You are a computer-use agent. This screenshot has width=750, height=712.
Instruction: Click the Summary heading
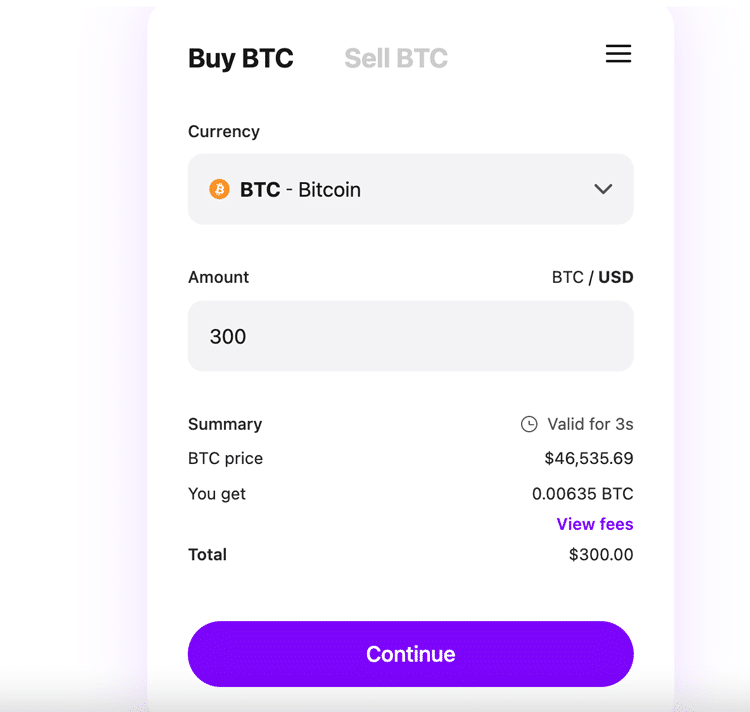(225, 424)
